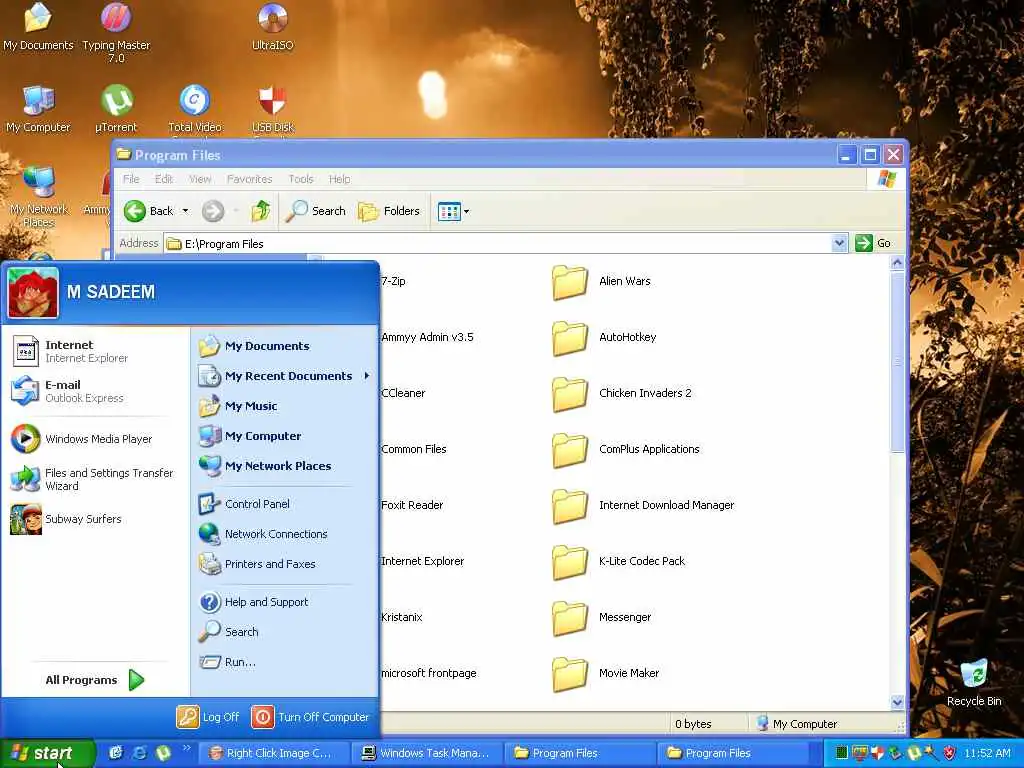Screen dimensions: 1024x768
Task: Open the Edit menu
Action: tap(163, 178)
